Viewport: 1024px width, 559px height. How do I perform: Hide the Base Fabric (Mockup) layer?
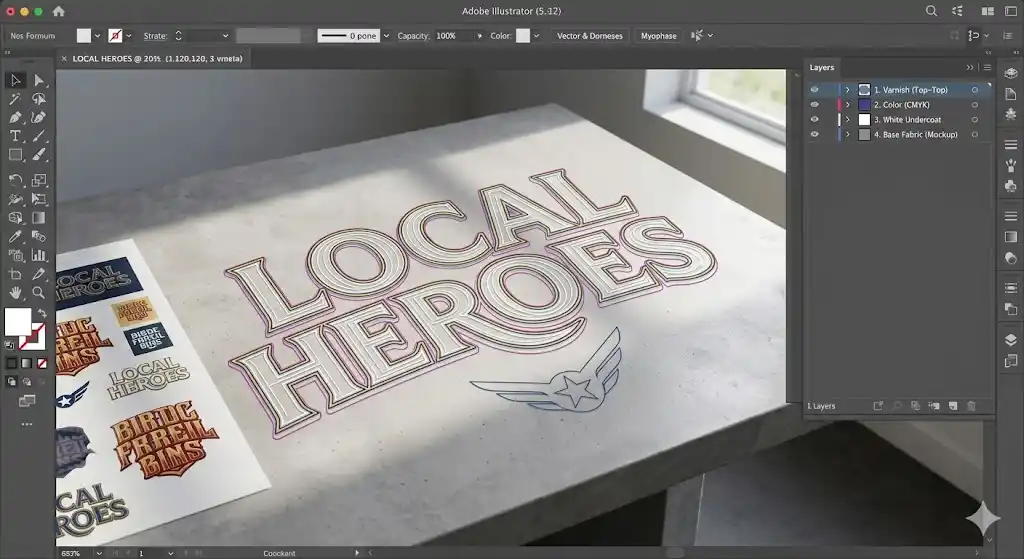(x=814, y=135)
